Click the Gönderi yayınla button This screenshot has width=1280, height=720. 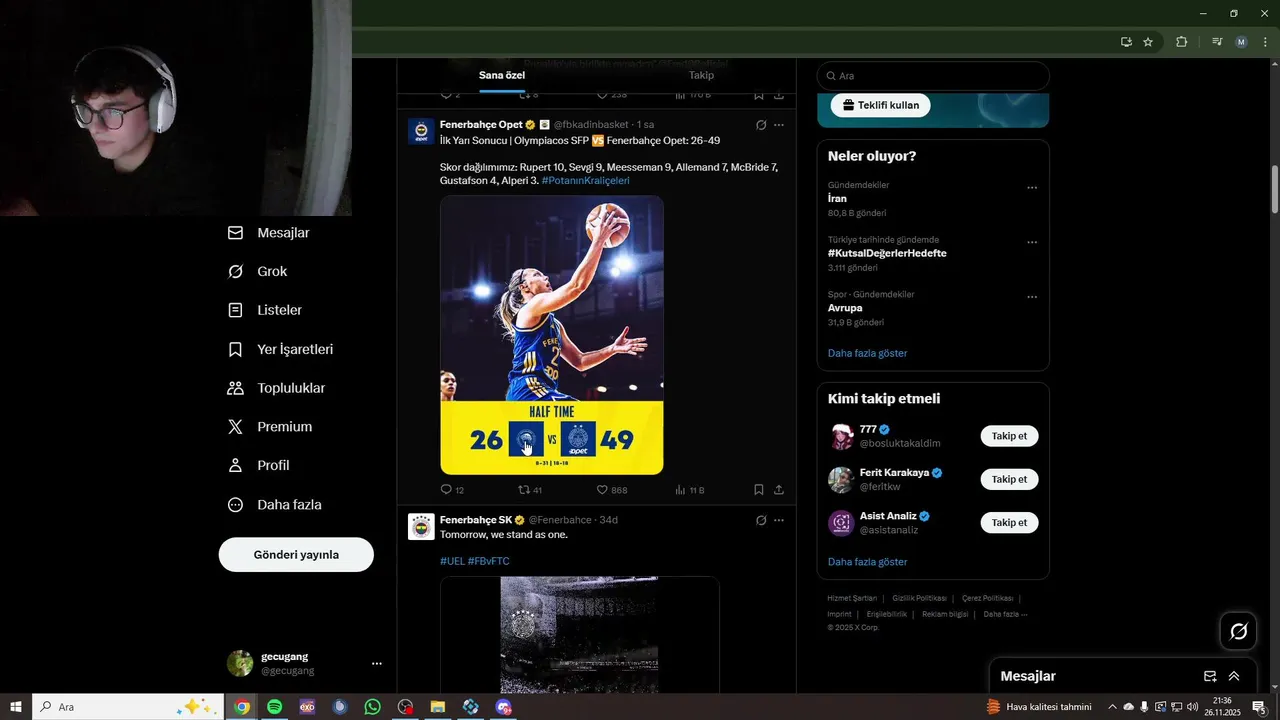click(x=296, y=555)
